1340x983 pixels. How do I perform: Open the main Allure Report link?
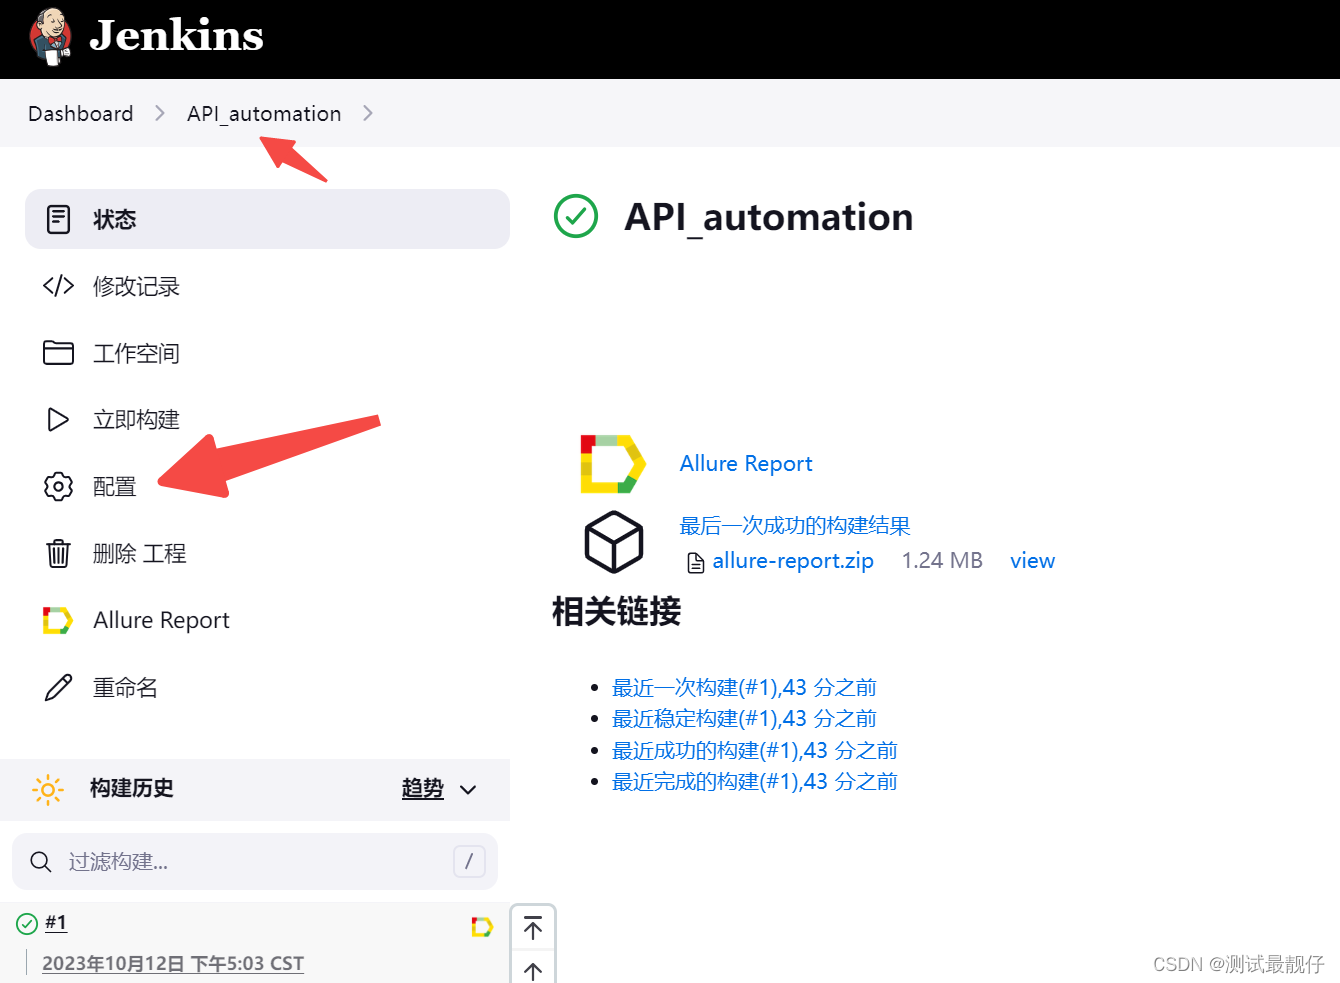coord(746,463)
